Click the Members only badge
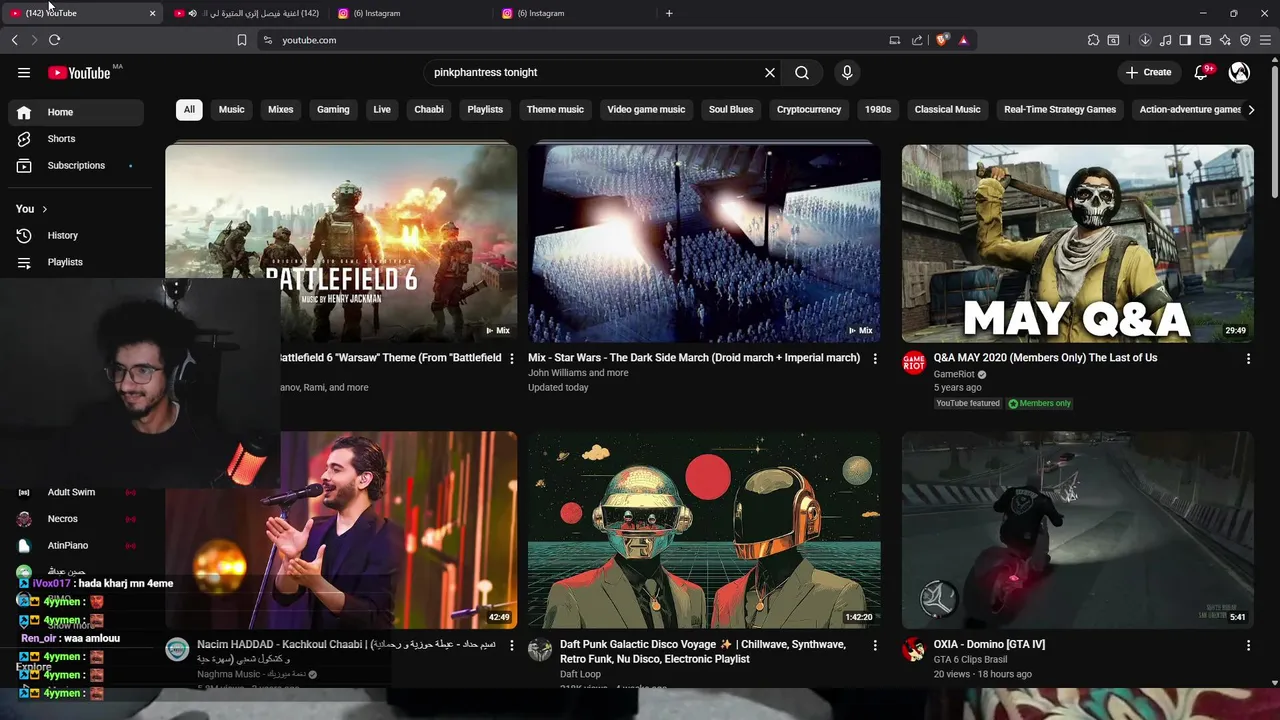 point(1040,403)
